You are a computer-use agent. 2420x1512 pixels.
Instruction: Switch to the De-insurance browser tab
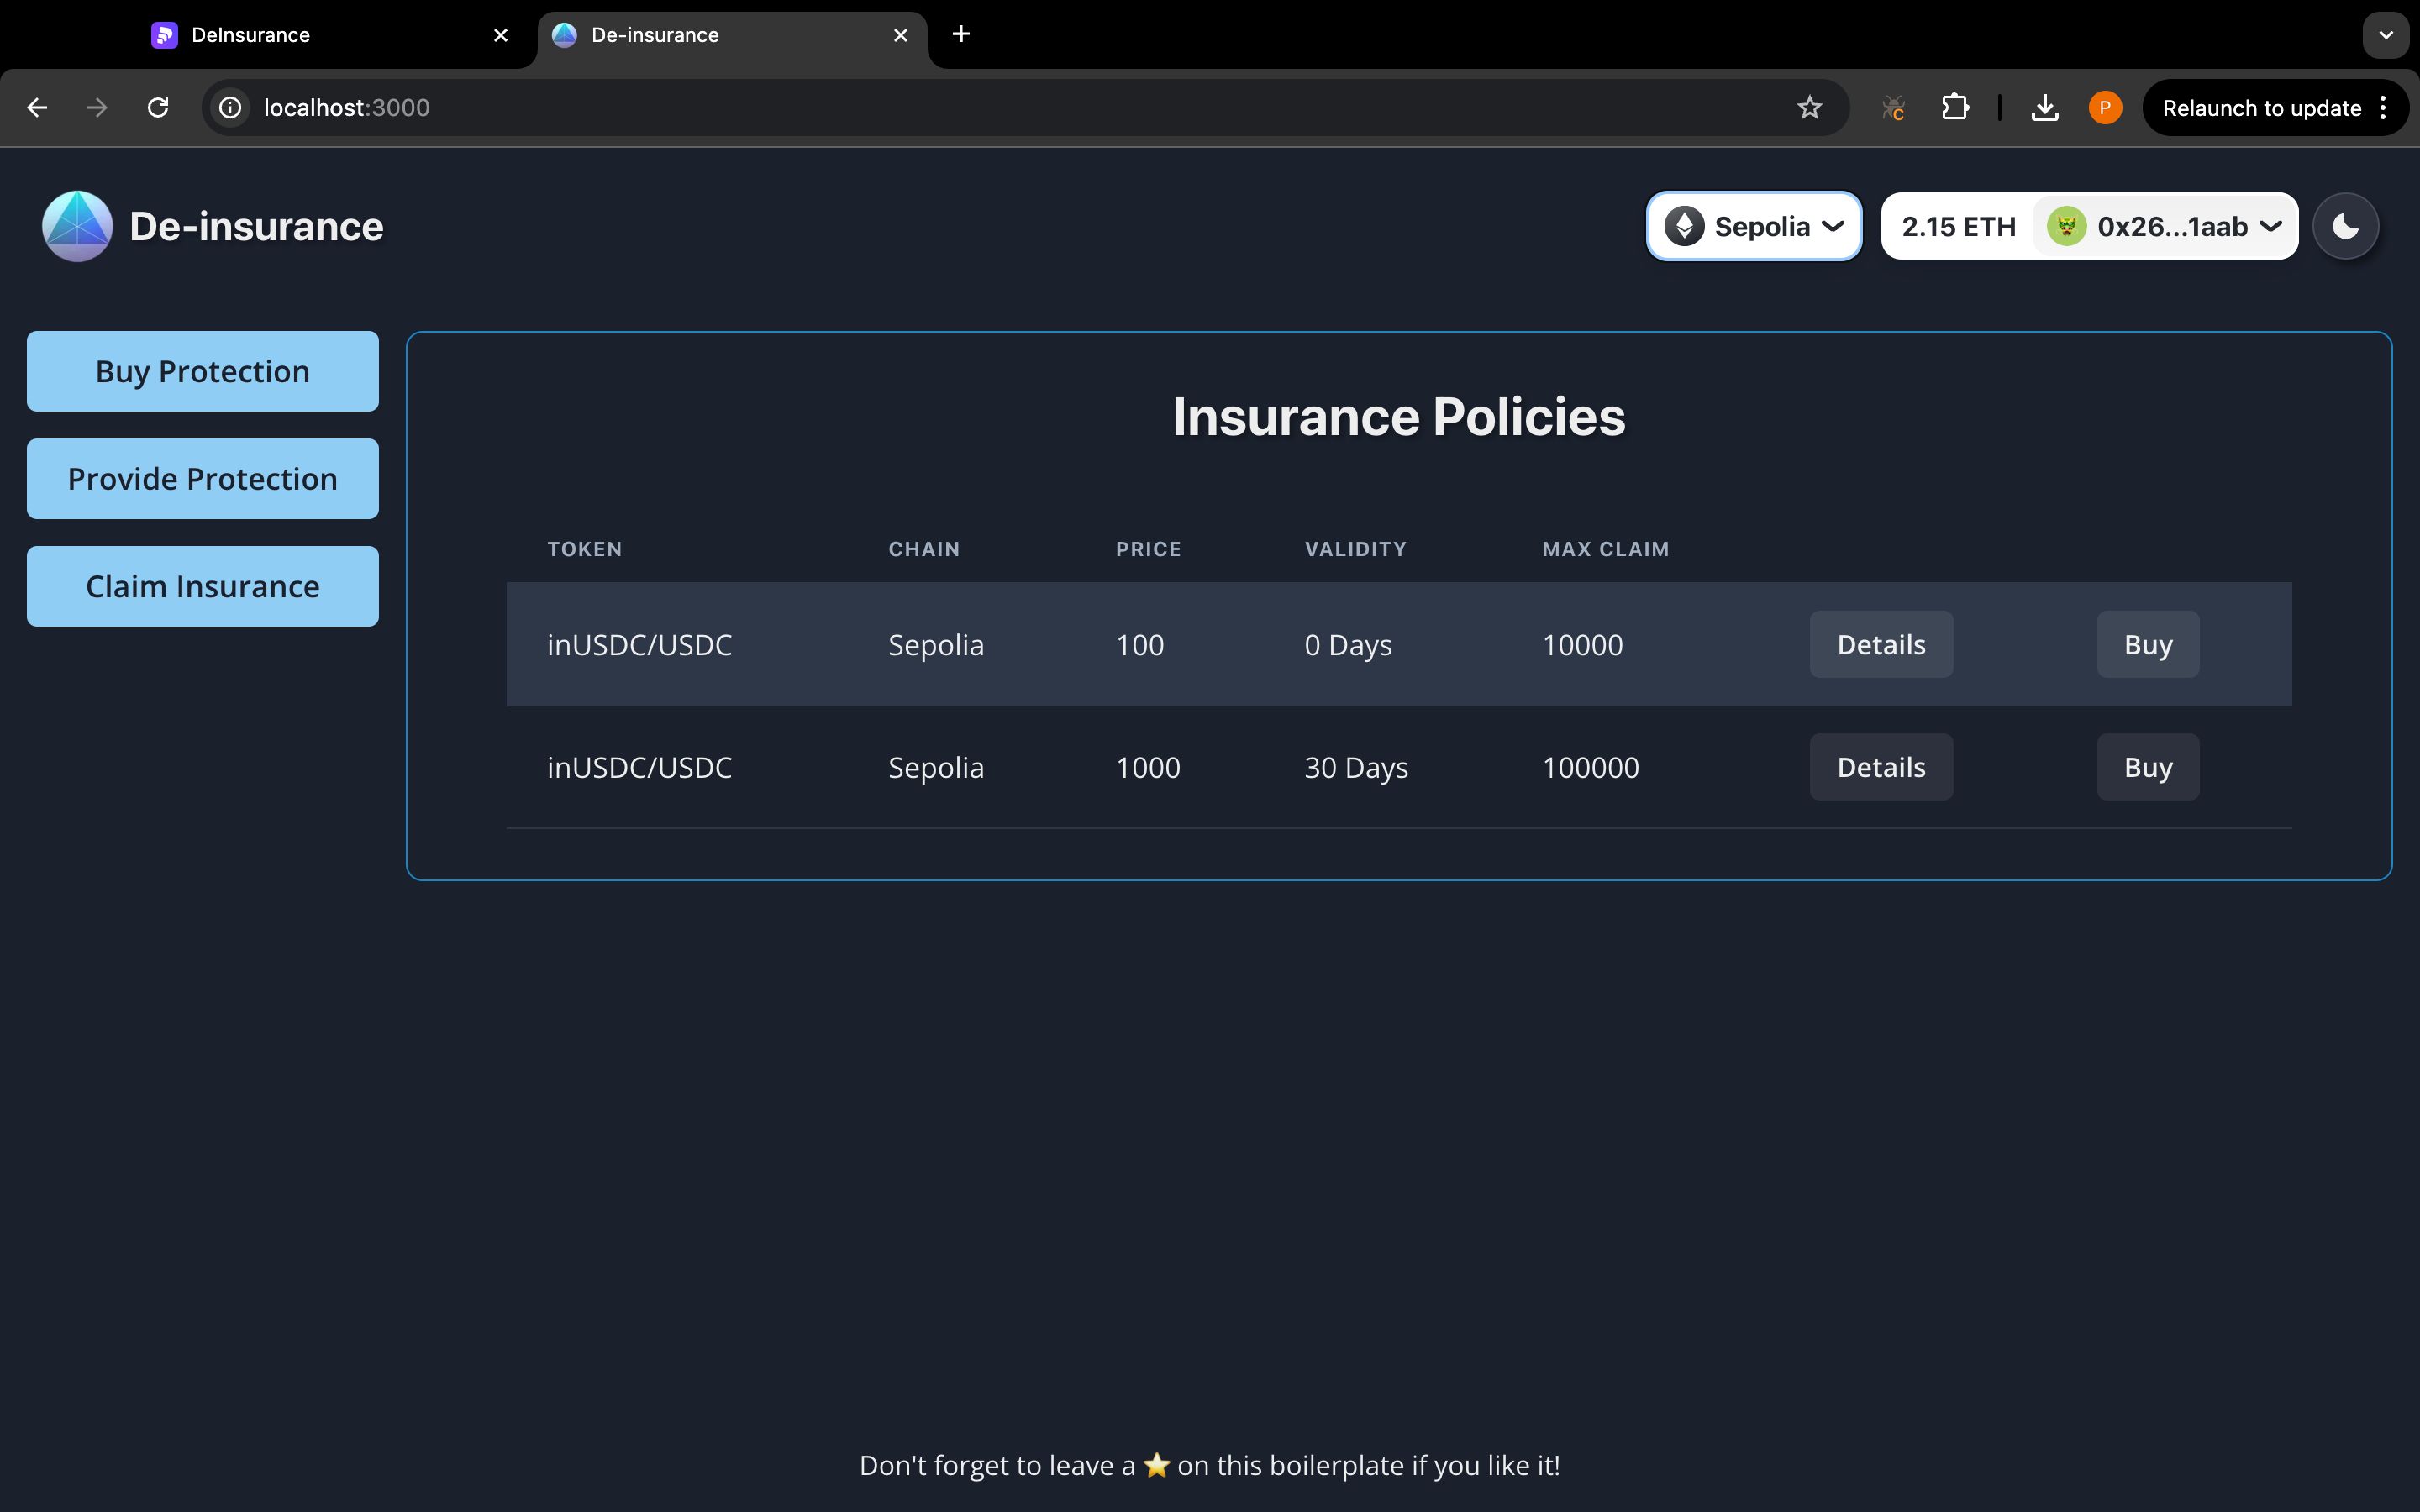point(732,35)
